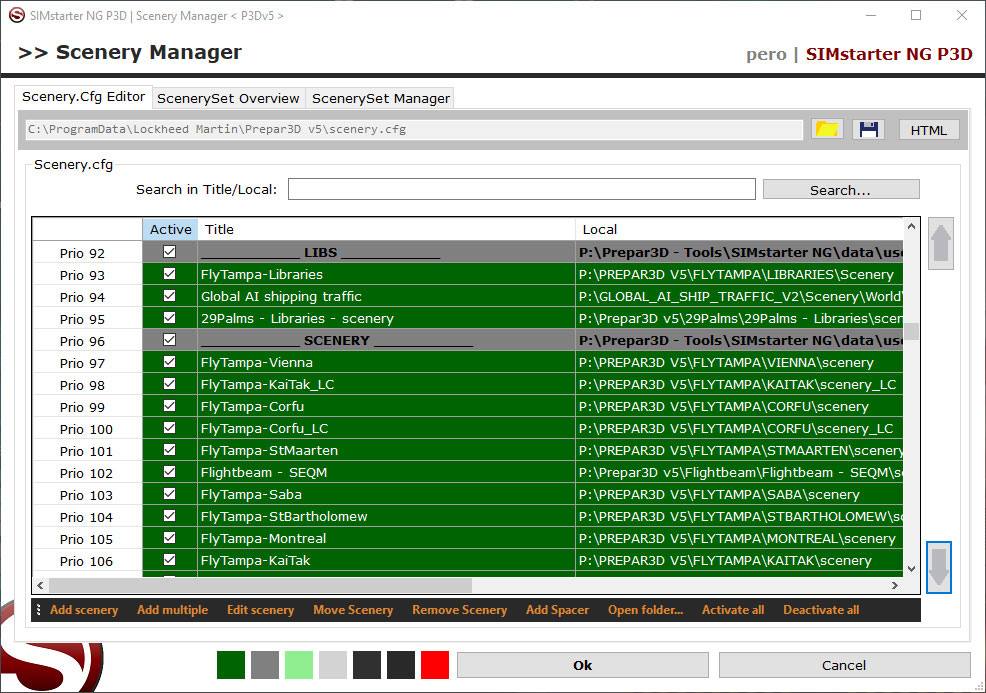Pick the dark green color swatch
Image resolution: width=986 pixels, height=693 pixels.
(231, 665)
